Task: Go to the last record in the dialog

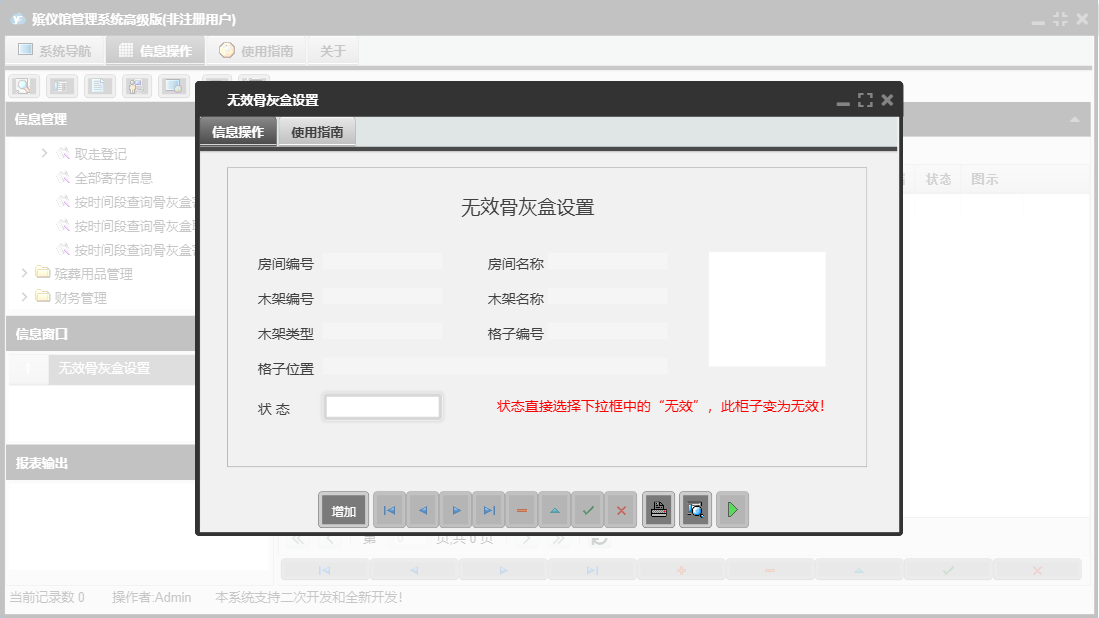Action: [489, 509]
